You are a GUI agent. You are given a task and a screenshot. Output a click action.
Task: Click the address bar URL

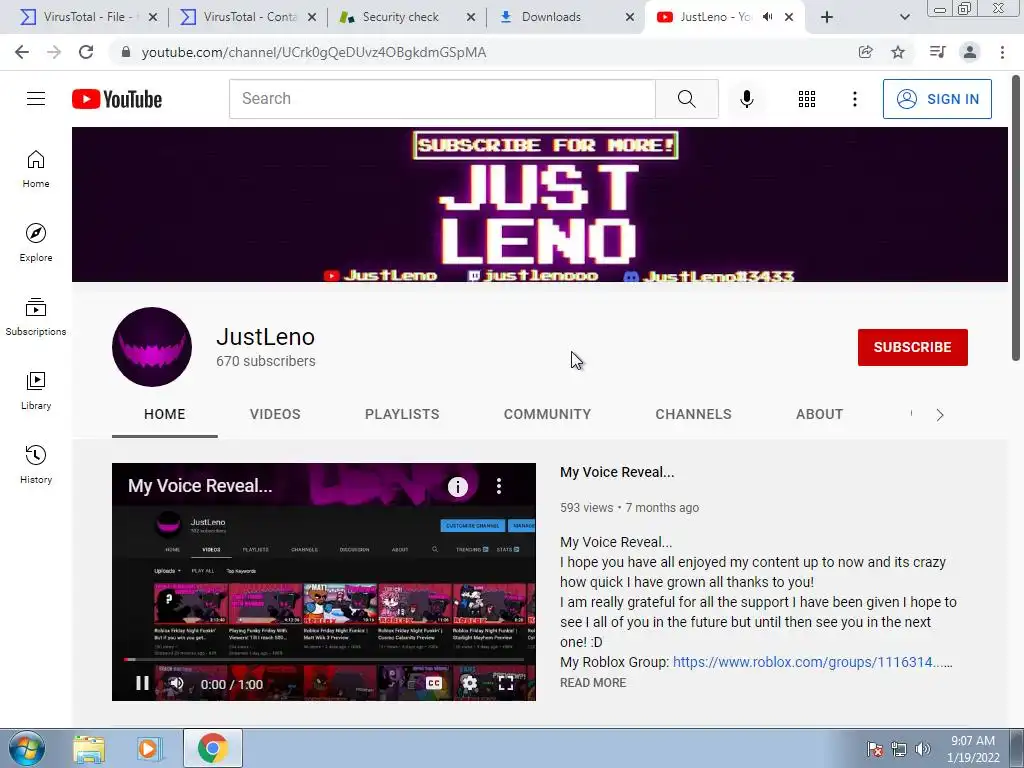[x=313, y=52]
